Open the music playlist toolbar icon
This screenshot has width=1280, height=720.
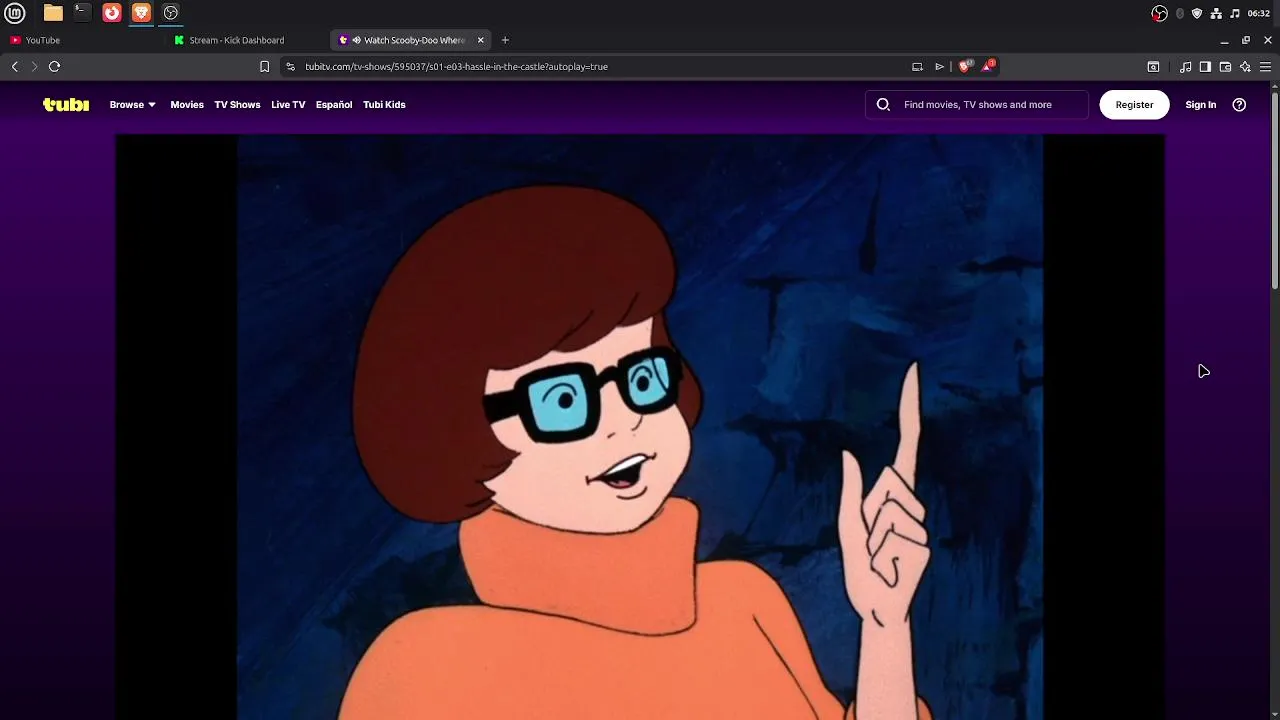pos(1185,67)
